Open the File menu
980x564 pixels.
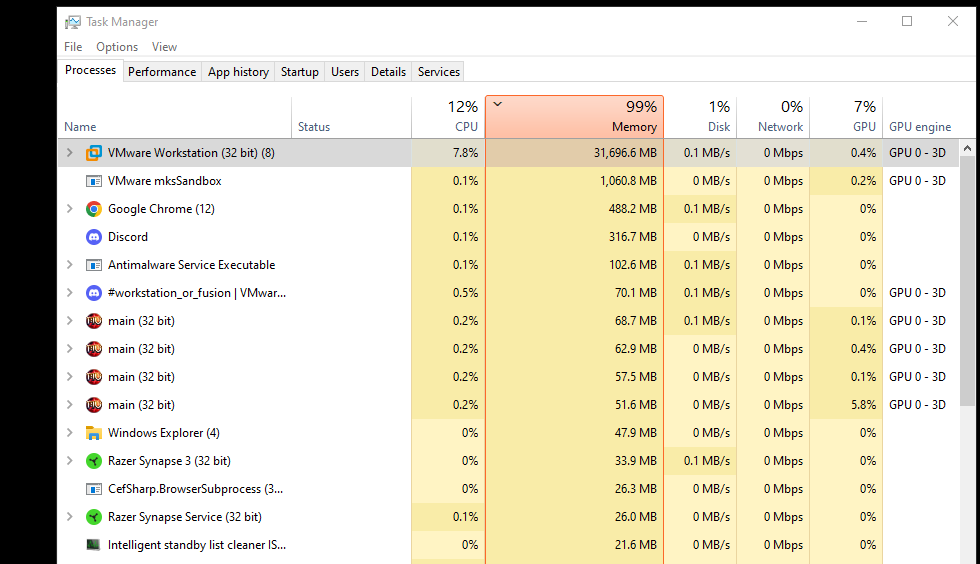point(73,47)
